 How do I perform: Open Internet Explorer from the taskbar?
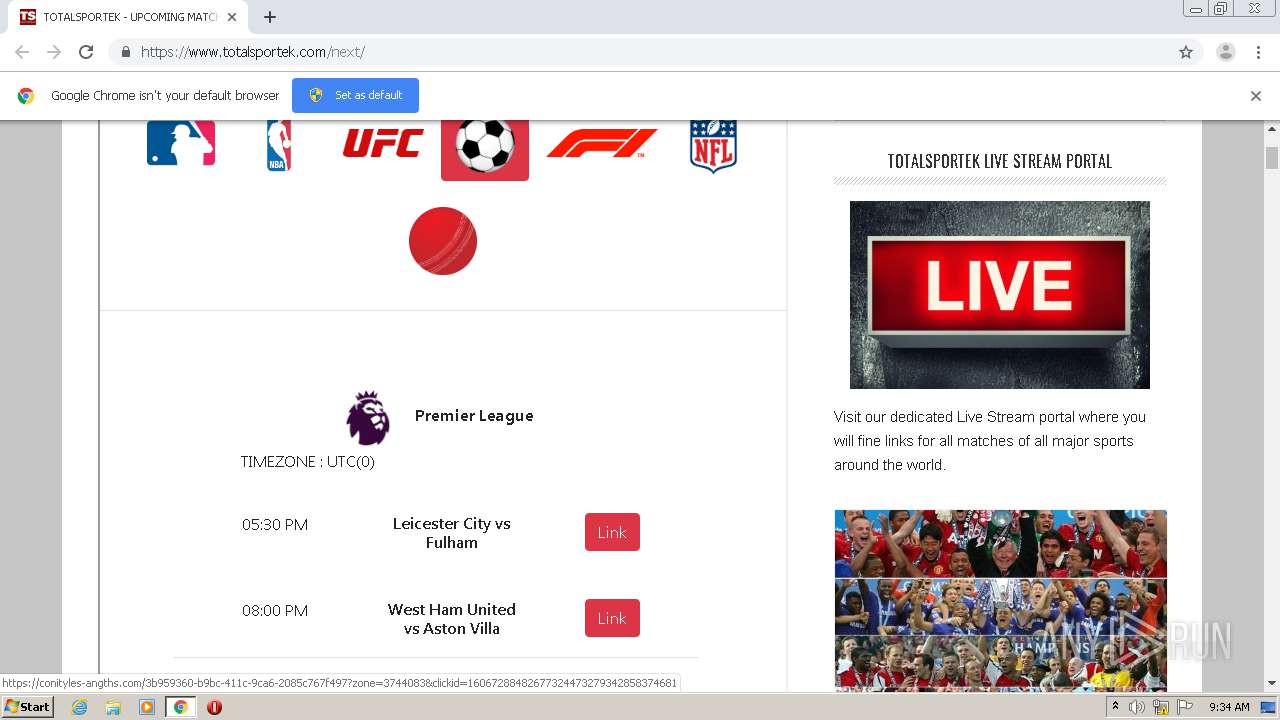pyautogui.click(x=79, y=707)
